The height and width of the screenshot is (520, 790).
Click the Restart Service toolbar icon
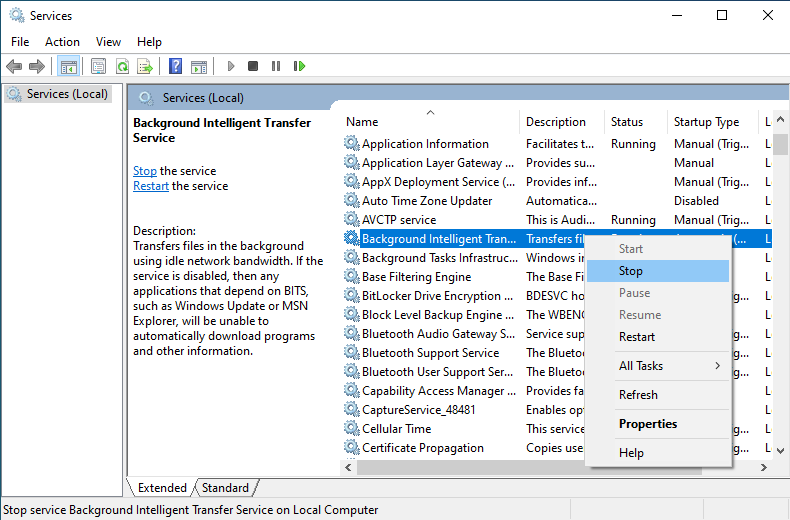299,66
